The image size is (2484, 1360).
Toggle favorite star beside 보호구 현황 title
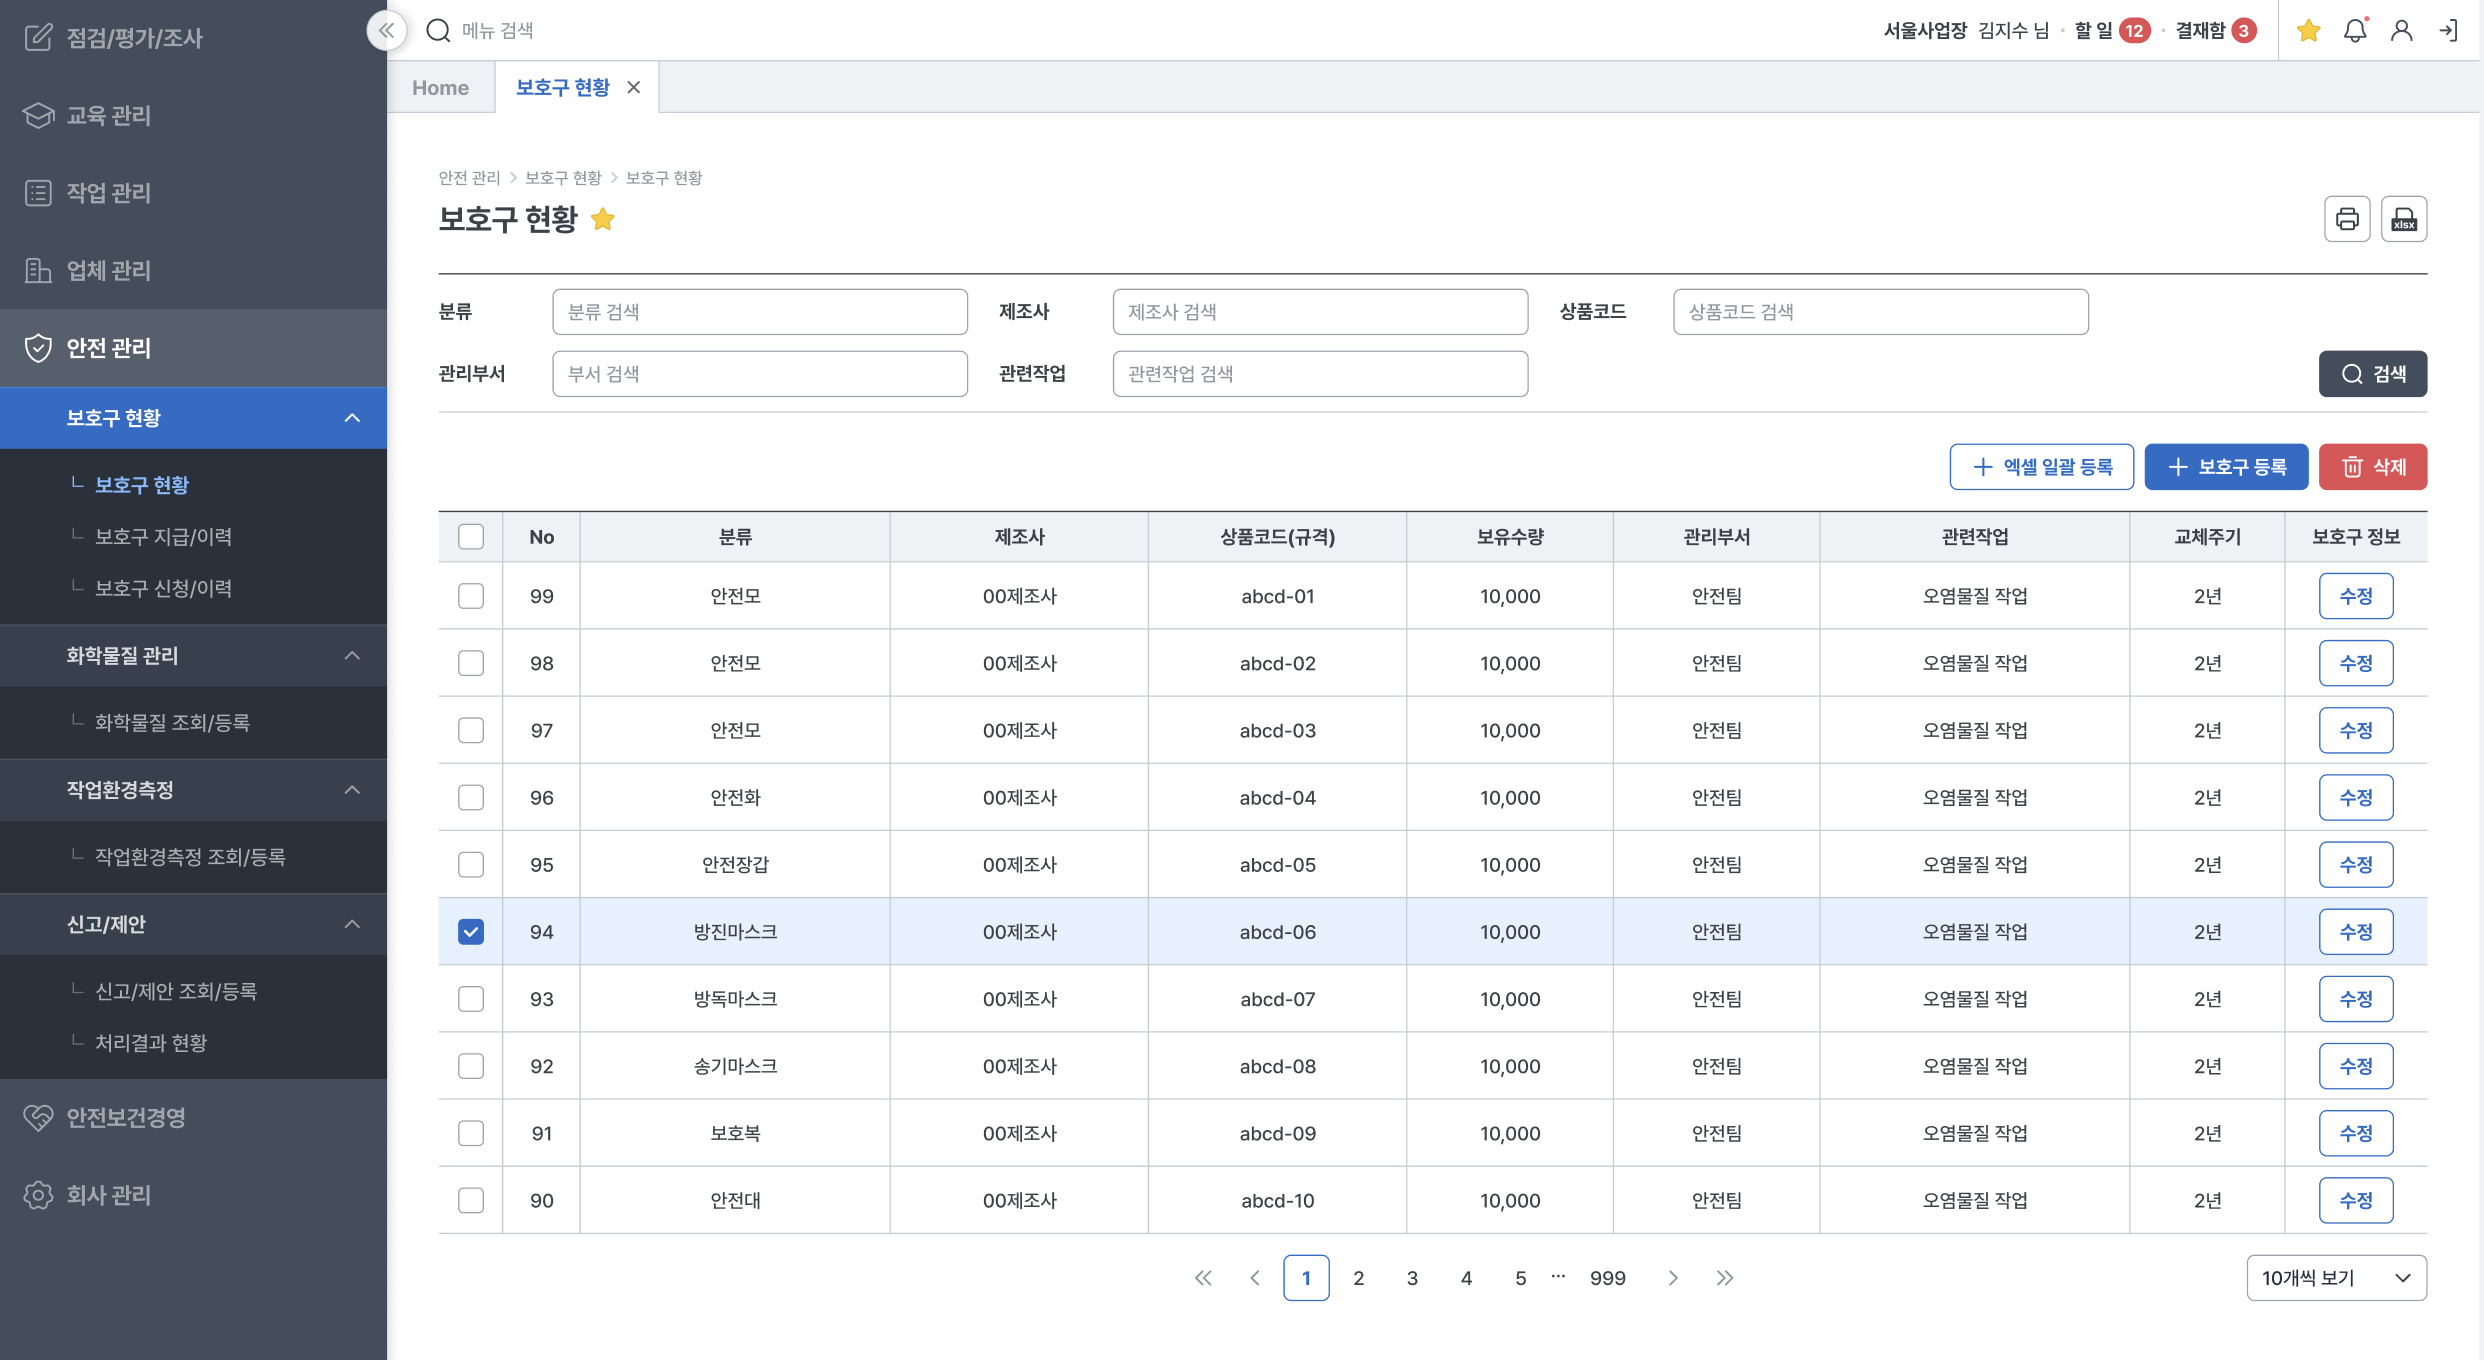tap(603, 219)
